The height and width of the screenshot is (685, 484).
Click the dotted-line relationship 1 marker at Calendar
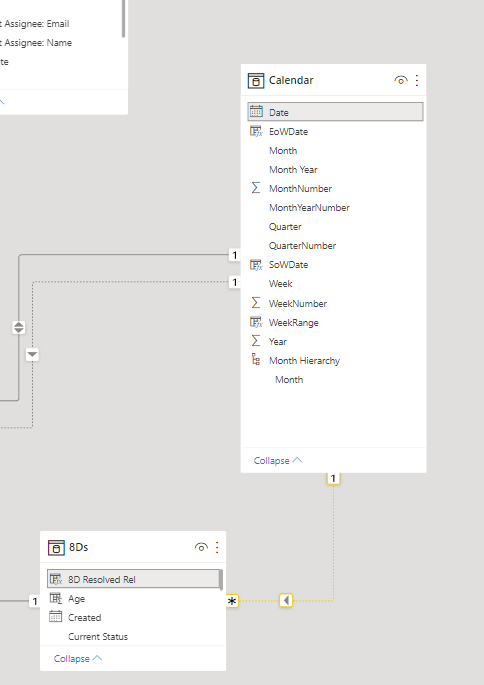(x=235, y=282)
